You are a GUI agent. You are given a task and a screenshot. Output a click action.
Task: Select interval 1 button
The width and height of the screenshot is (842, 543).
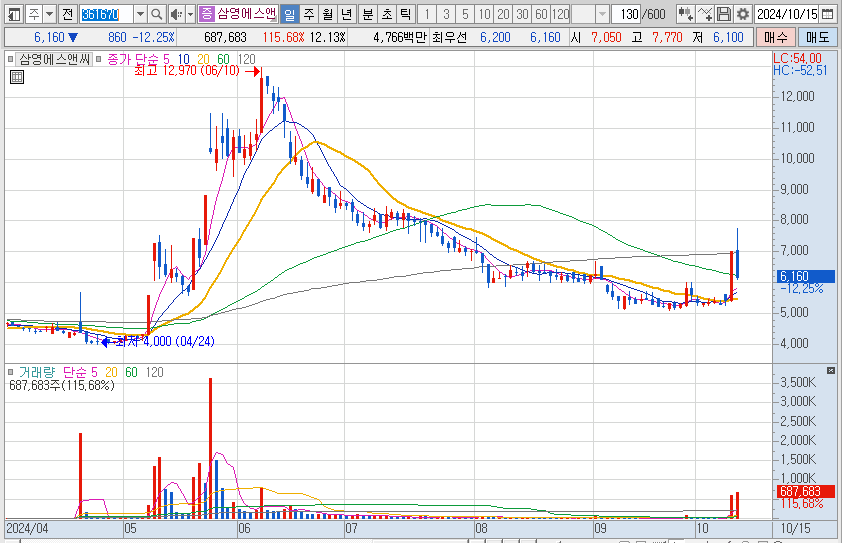(427, 14)
